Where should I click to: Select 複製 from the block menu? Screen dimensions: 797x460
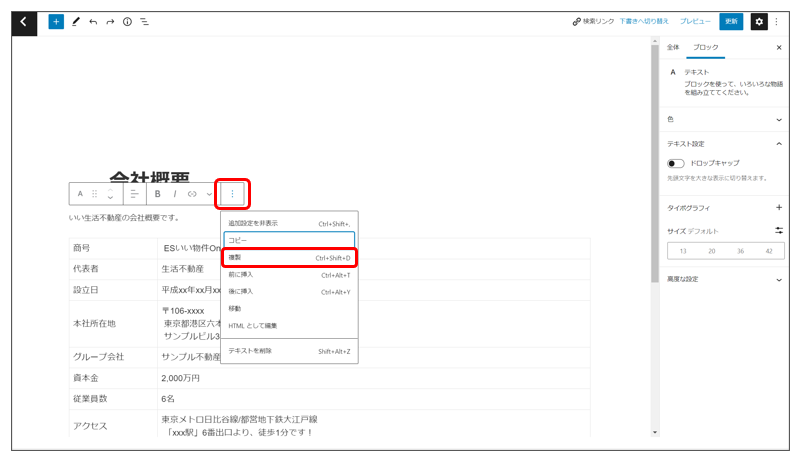[289, 258]
